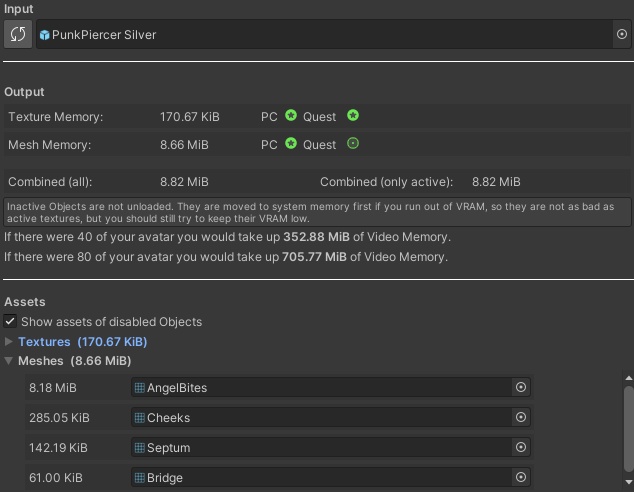The image size is (634, 492).
Task: Uncheck Show assets of disabled Objects
Action: 10,322
